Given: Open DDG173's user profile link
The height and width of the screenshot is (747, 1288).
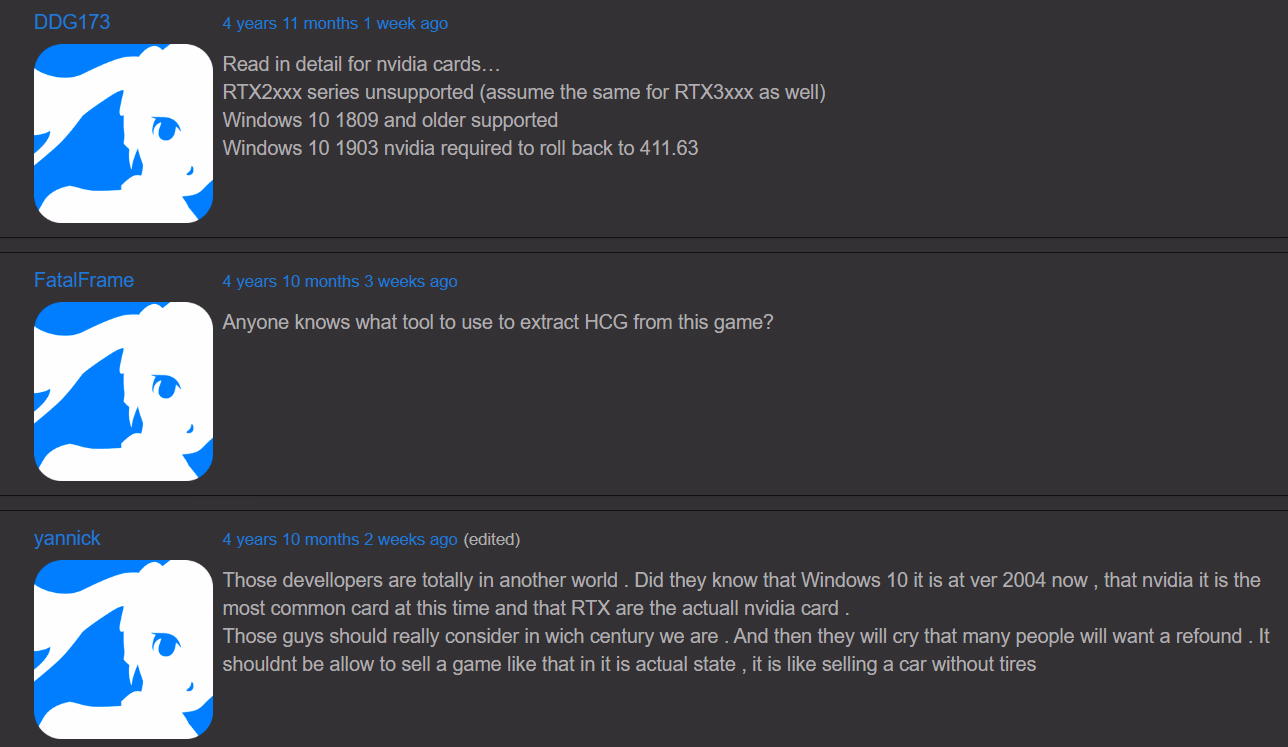Looking at the screenshot, I should tap(72, 22).
